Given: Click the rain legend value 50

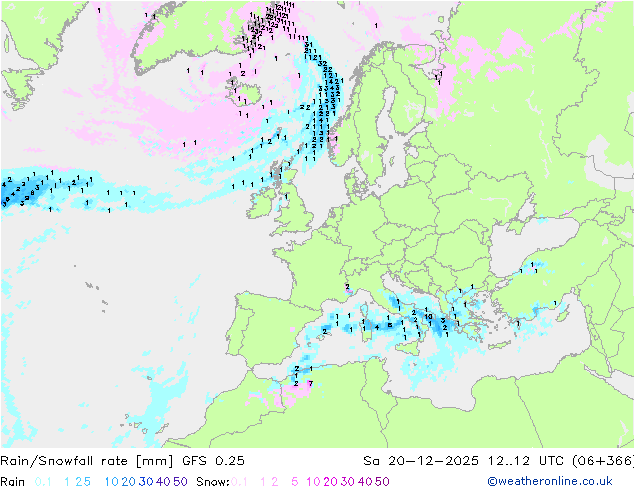Looking at the screenshot, I should pyautogui.click(x=180, y=482).
